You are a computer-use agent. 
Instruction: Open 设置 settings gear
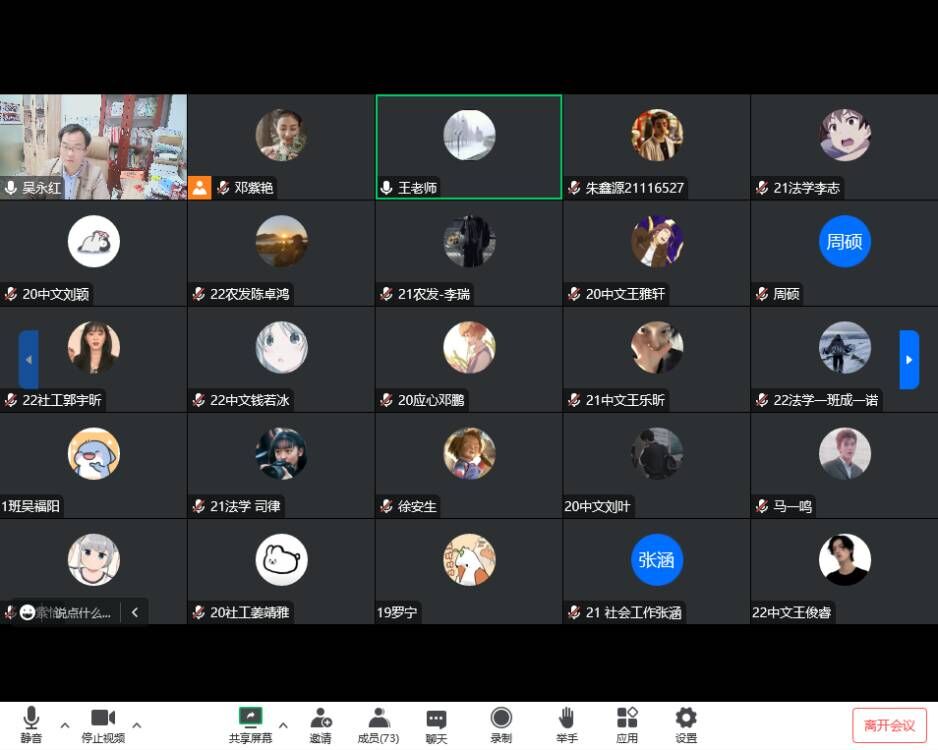[686, 718]
